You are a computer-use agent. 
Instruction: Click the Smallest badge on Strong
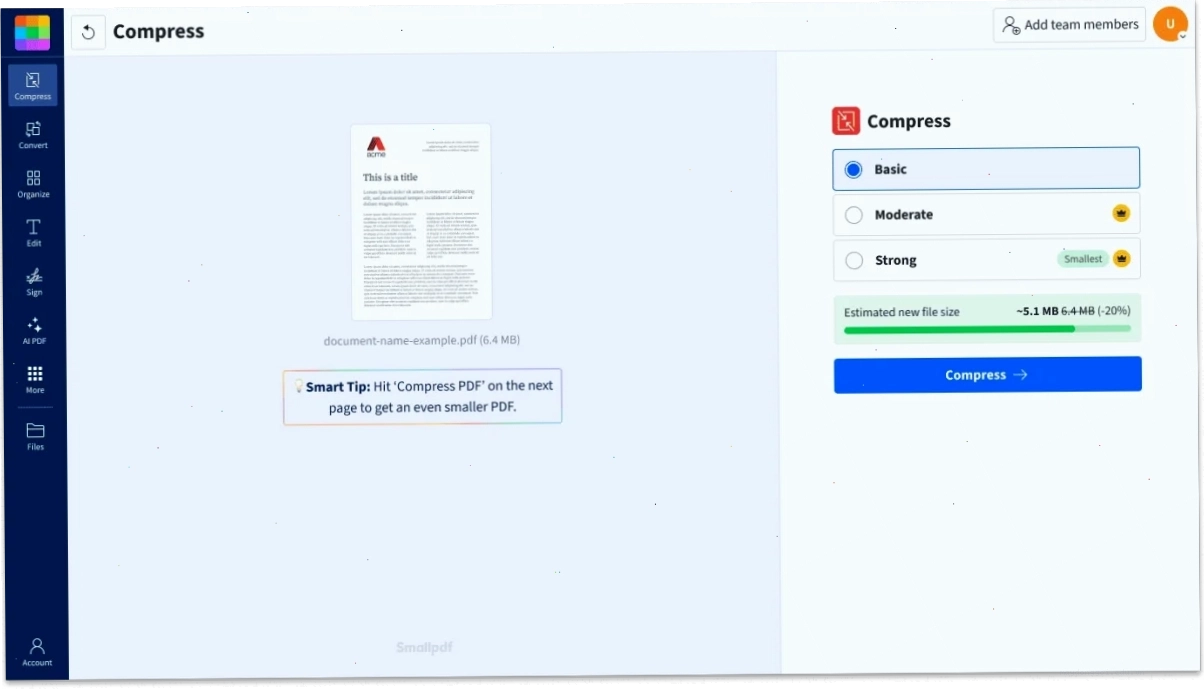click(x=1083, y=259)
